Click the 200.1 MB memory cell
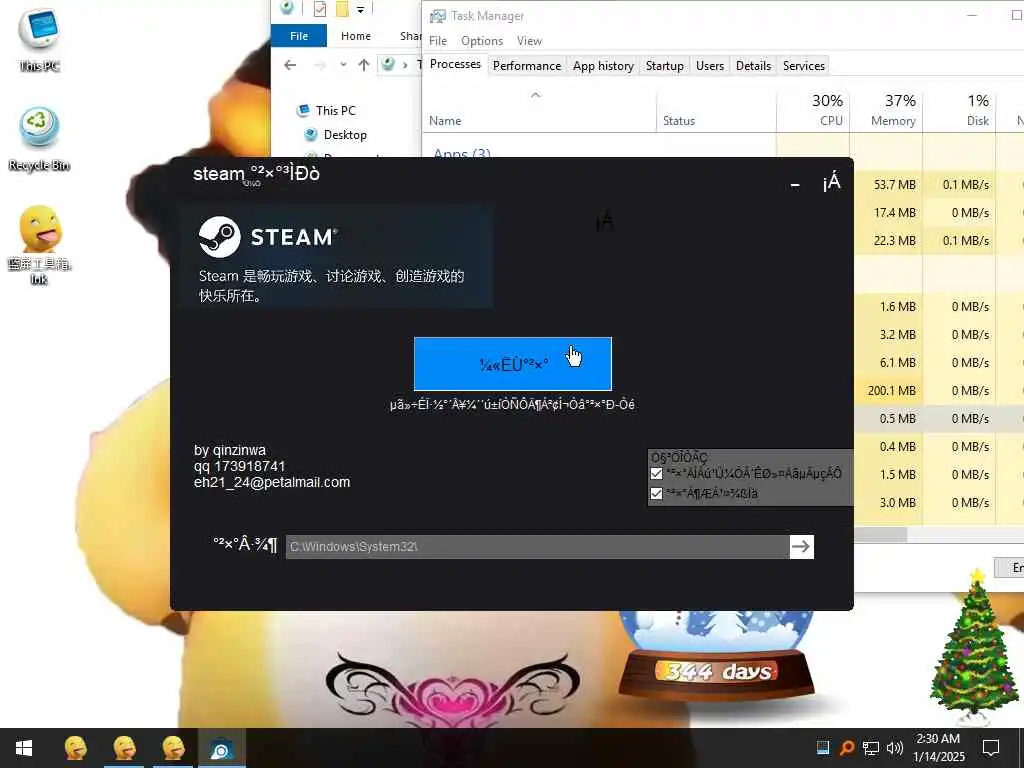Viewport: 1024px width, 768px height. pyautogui.click(x=891, y=391)
